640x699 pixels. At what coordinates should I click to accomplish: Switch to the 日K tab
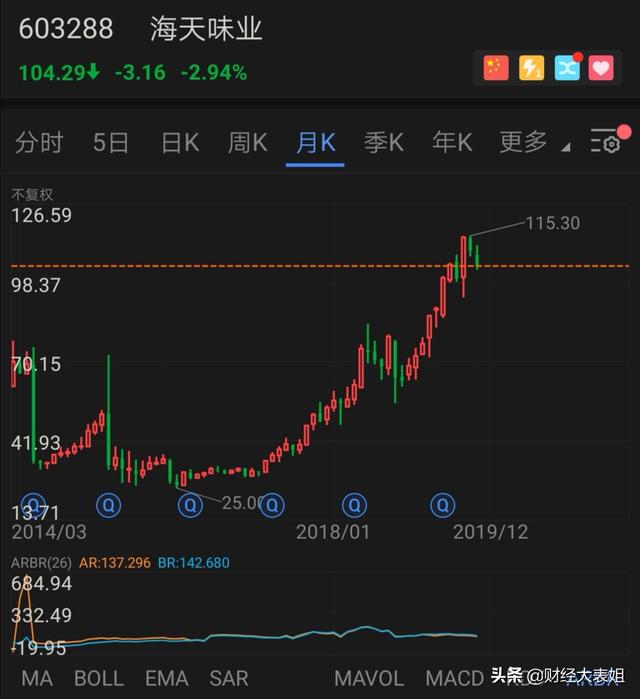[x=180, y=143]
